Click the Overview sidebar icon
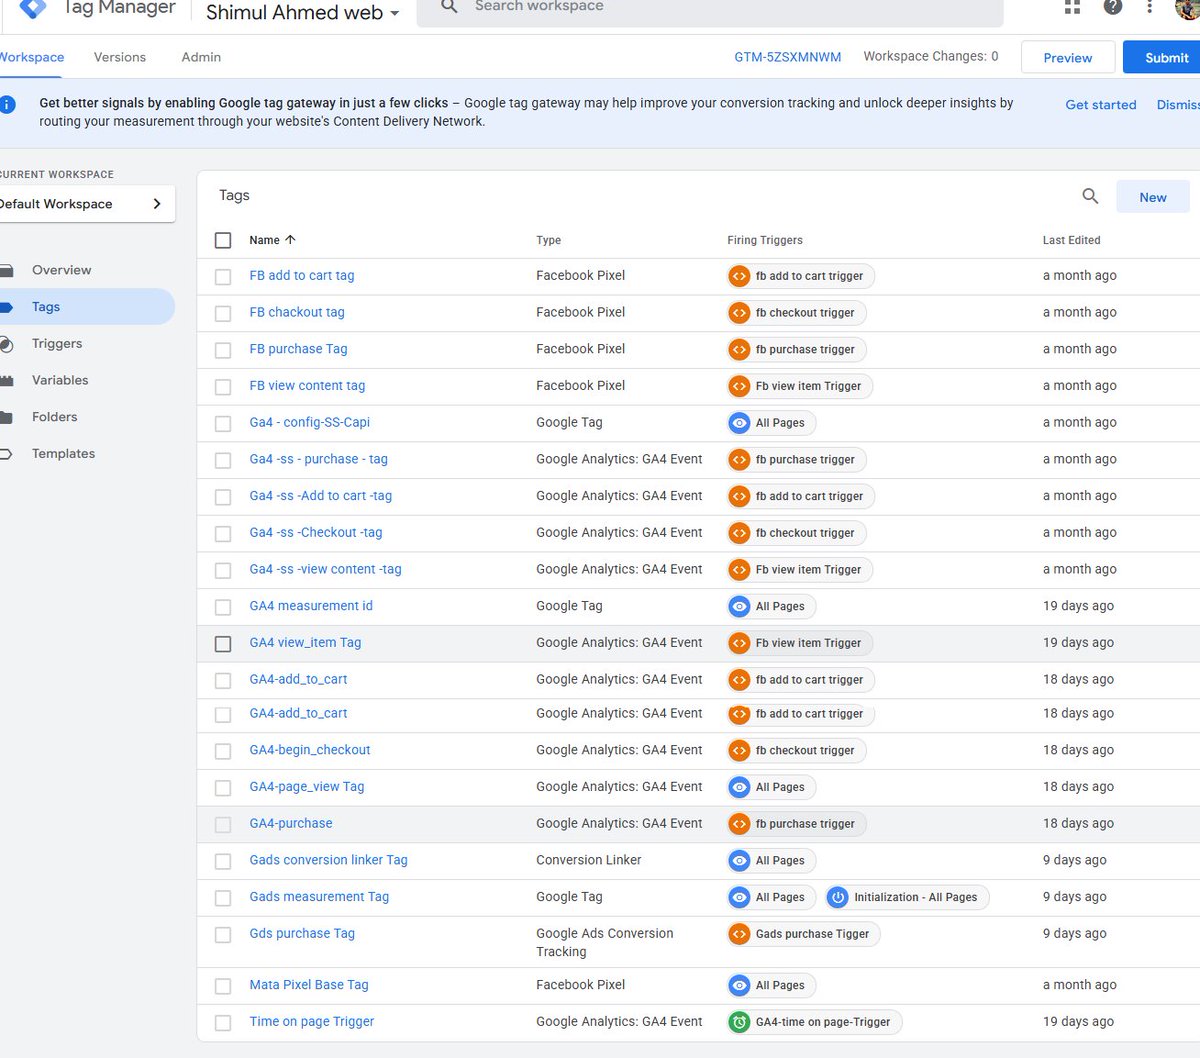 click(x=7, y=270)
